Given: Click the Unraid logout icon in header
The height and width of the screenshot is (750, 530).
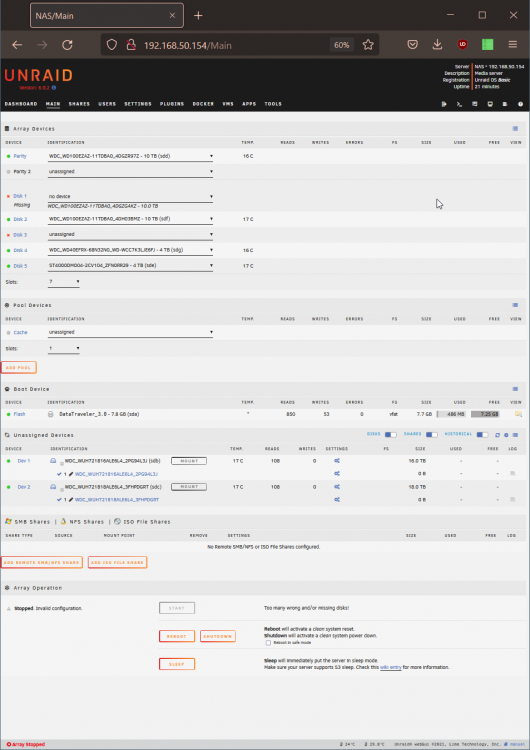Looking at the screenshot, I should tap(444, 104).
